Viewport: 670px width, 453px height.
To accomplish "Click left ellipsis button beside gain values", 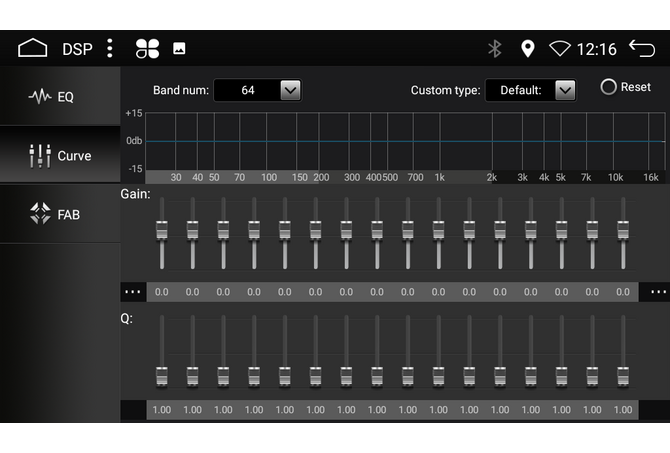I will coord(133,292).
